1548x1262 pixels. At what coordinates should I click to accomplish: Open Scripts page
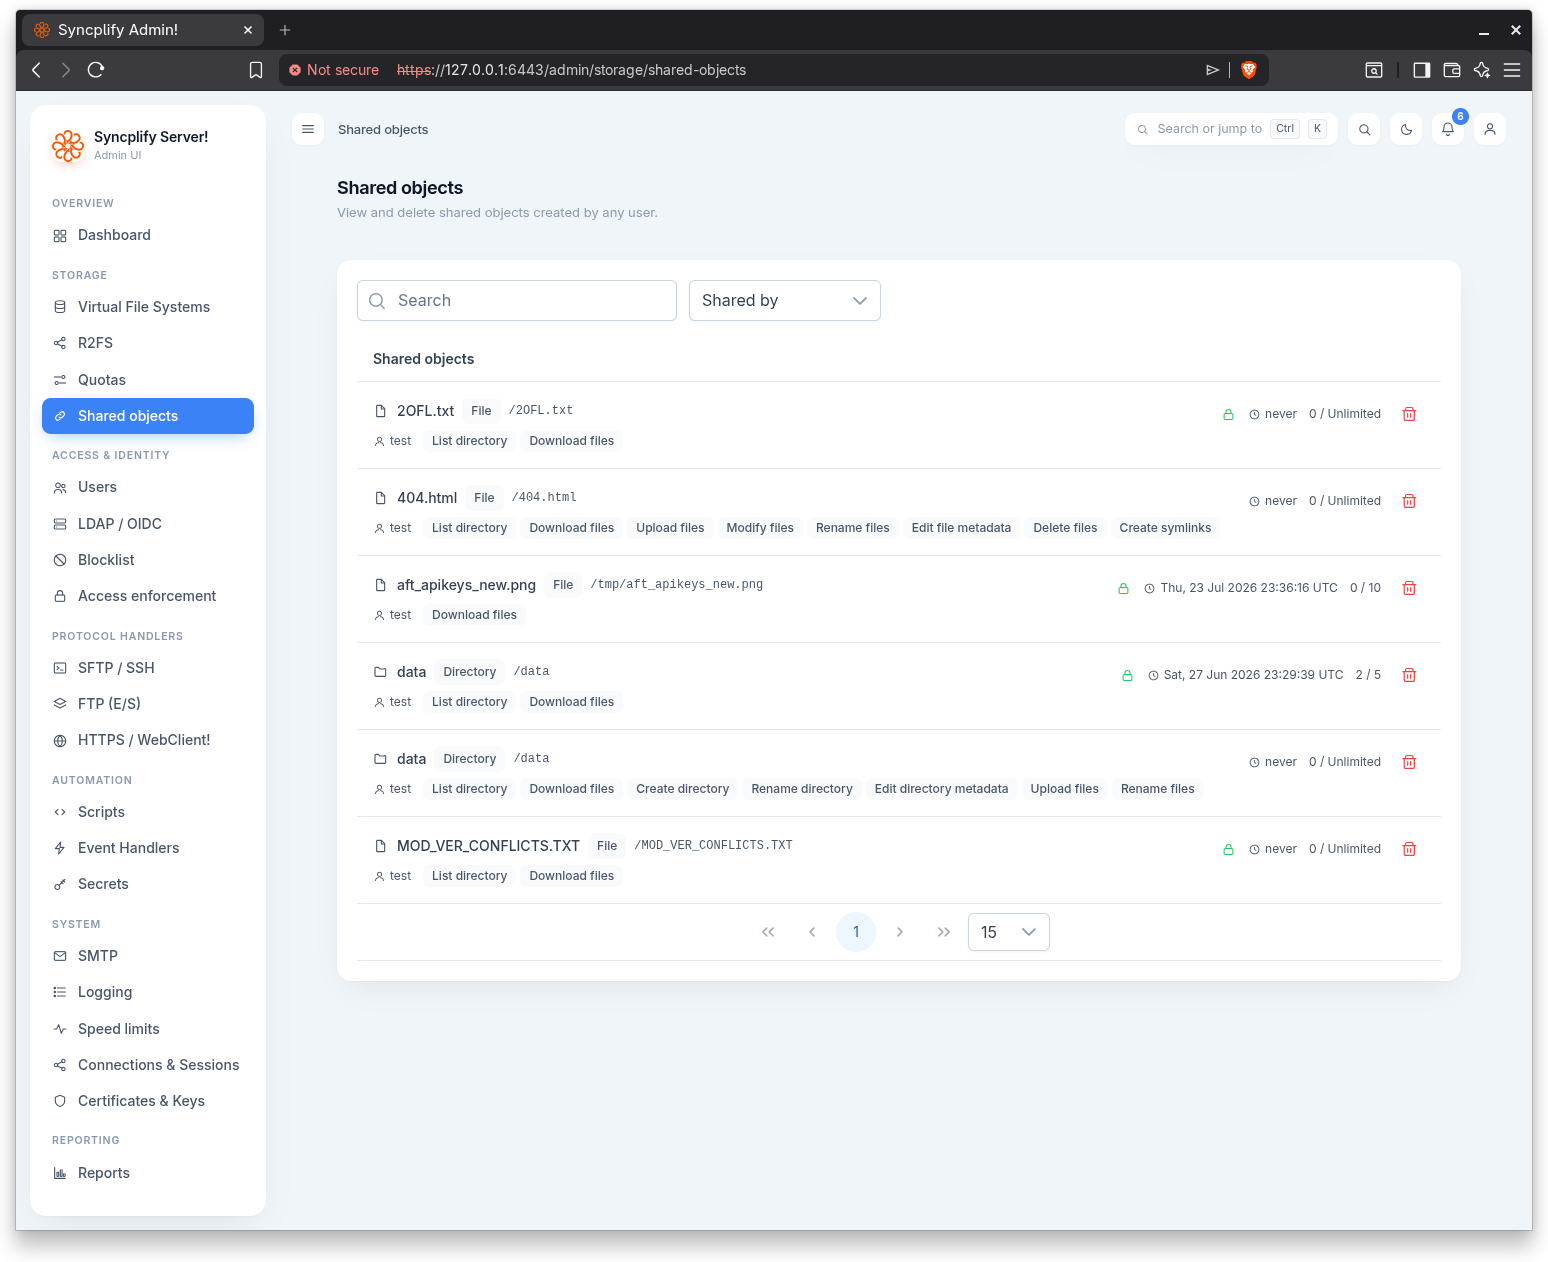click(x=148, y=812)
